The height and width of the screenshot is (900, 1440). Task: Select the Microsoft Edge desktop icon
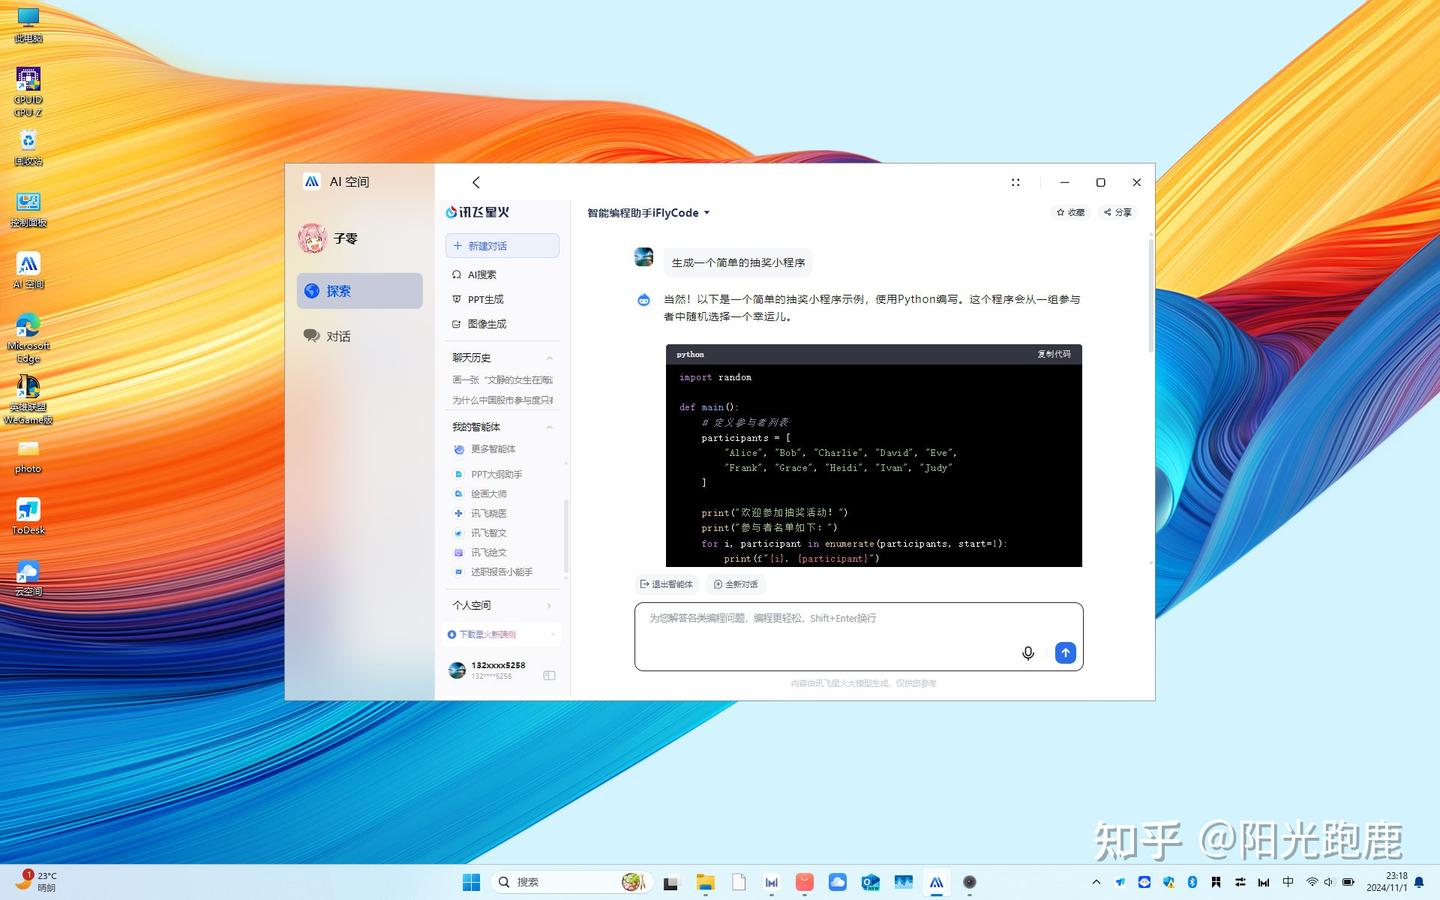point(28,338)
